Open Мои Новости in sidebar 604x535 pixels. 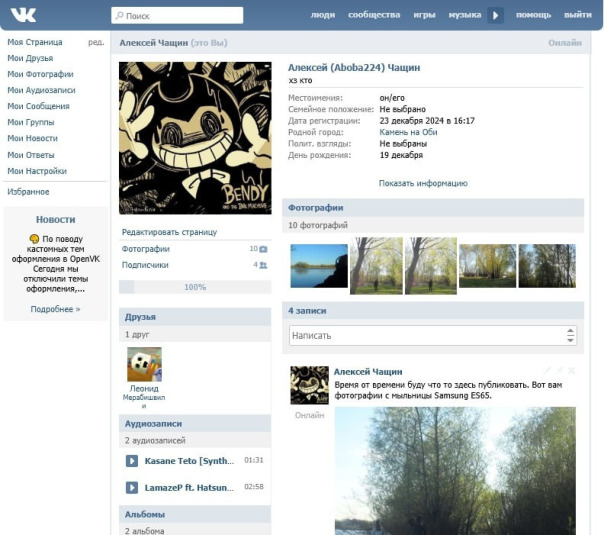(x=32, y=138)
